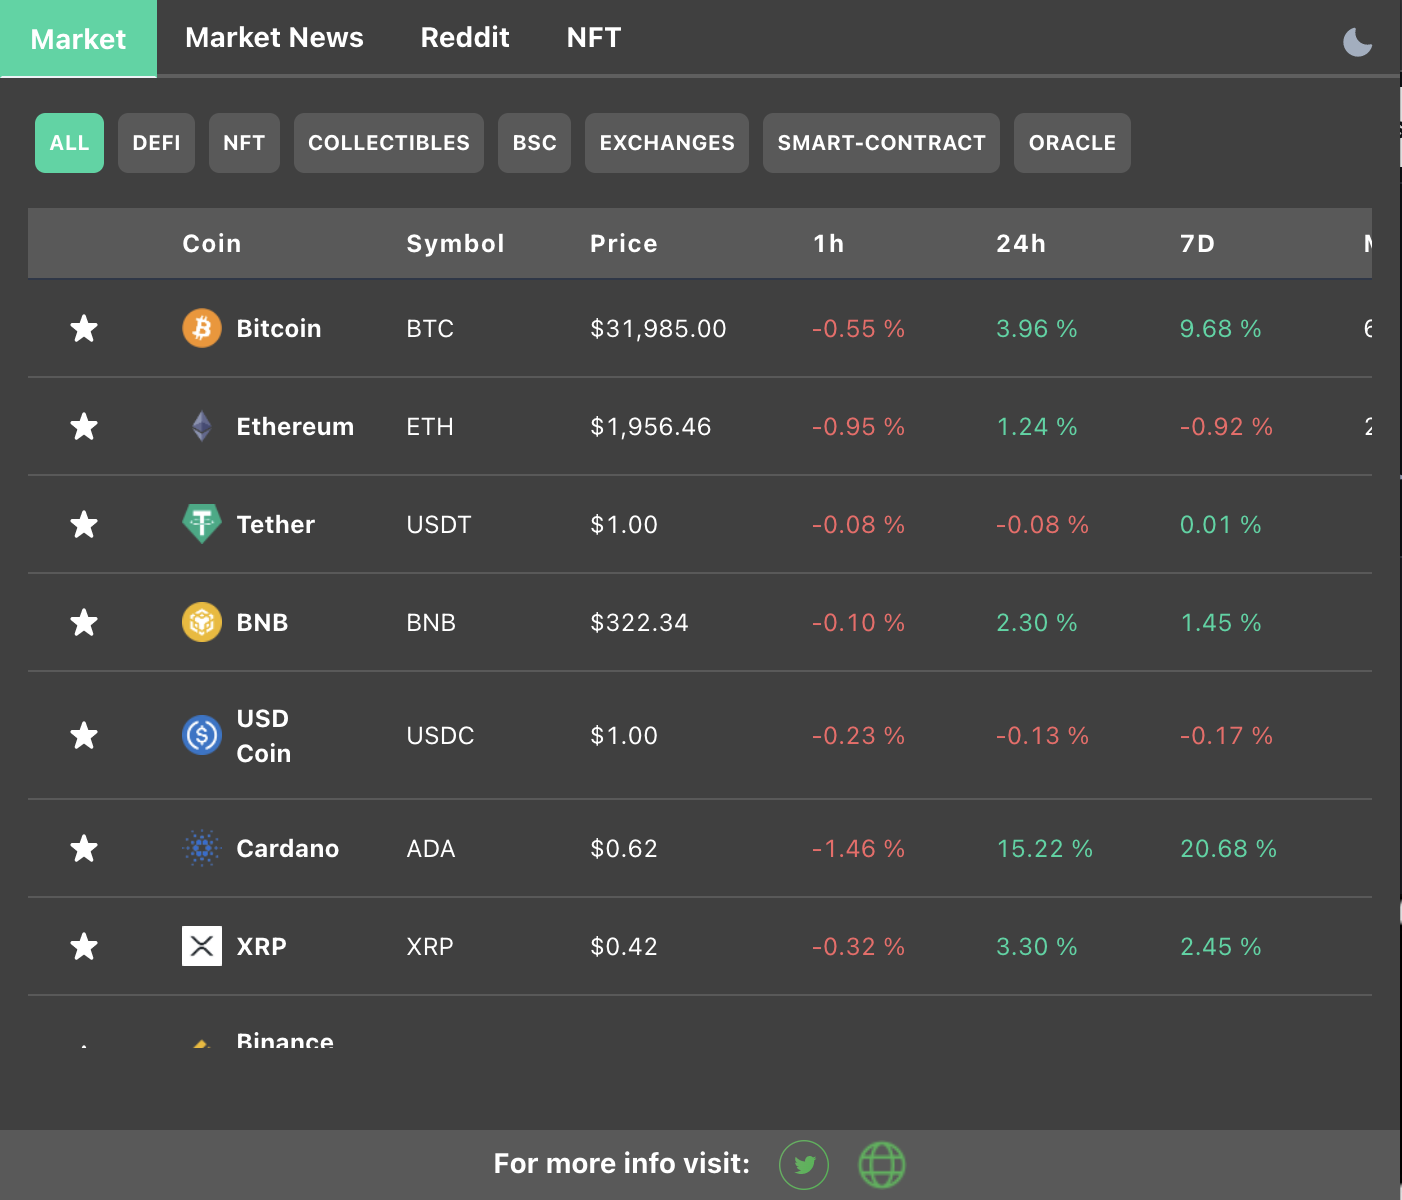Favorite Tether with its star
The image size is (1402, 1200).
coord(84,524)
